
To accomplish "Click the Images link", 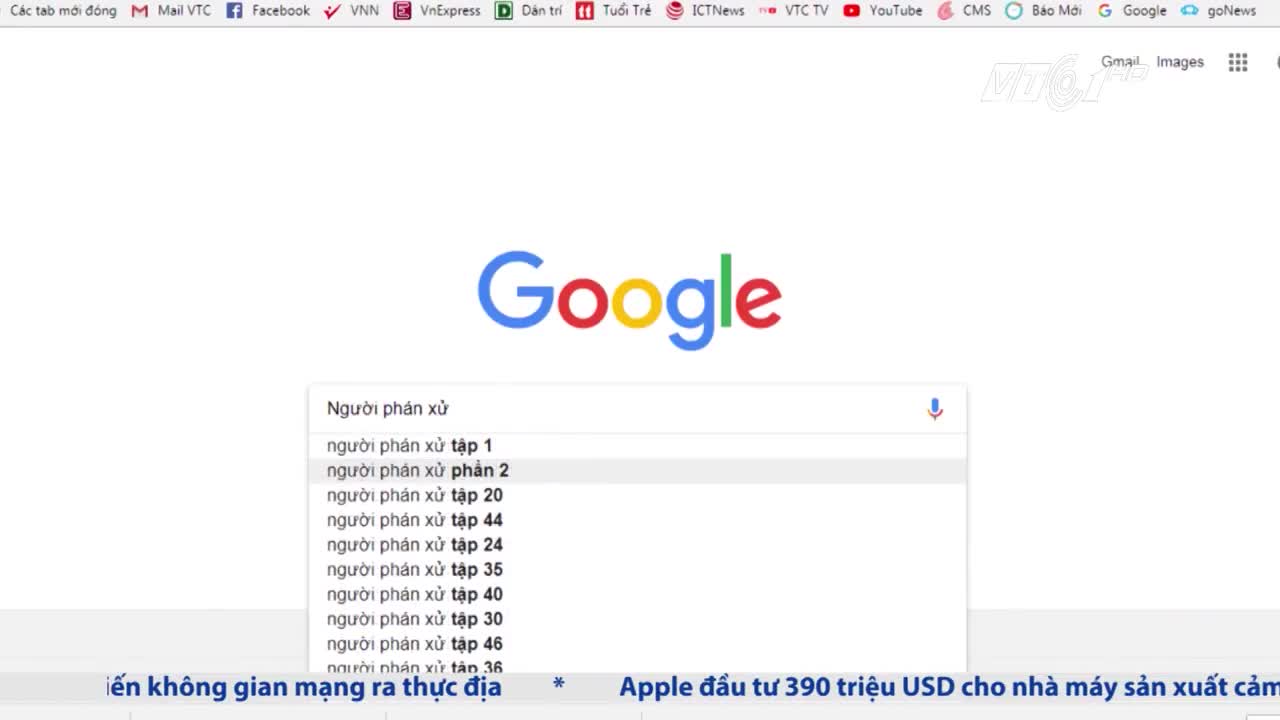I will click(x=1180, y=62).
